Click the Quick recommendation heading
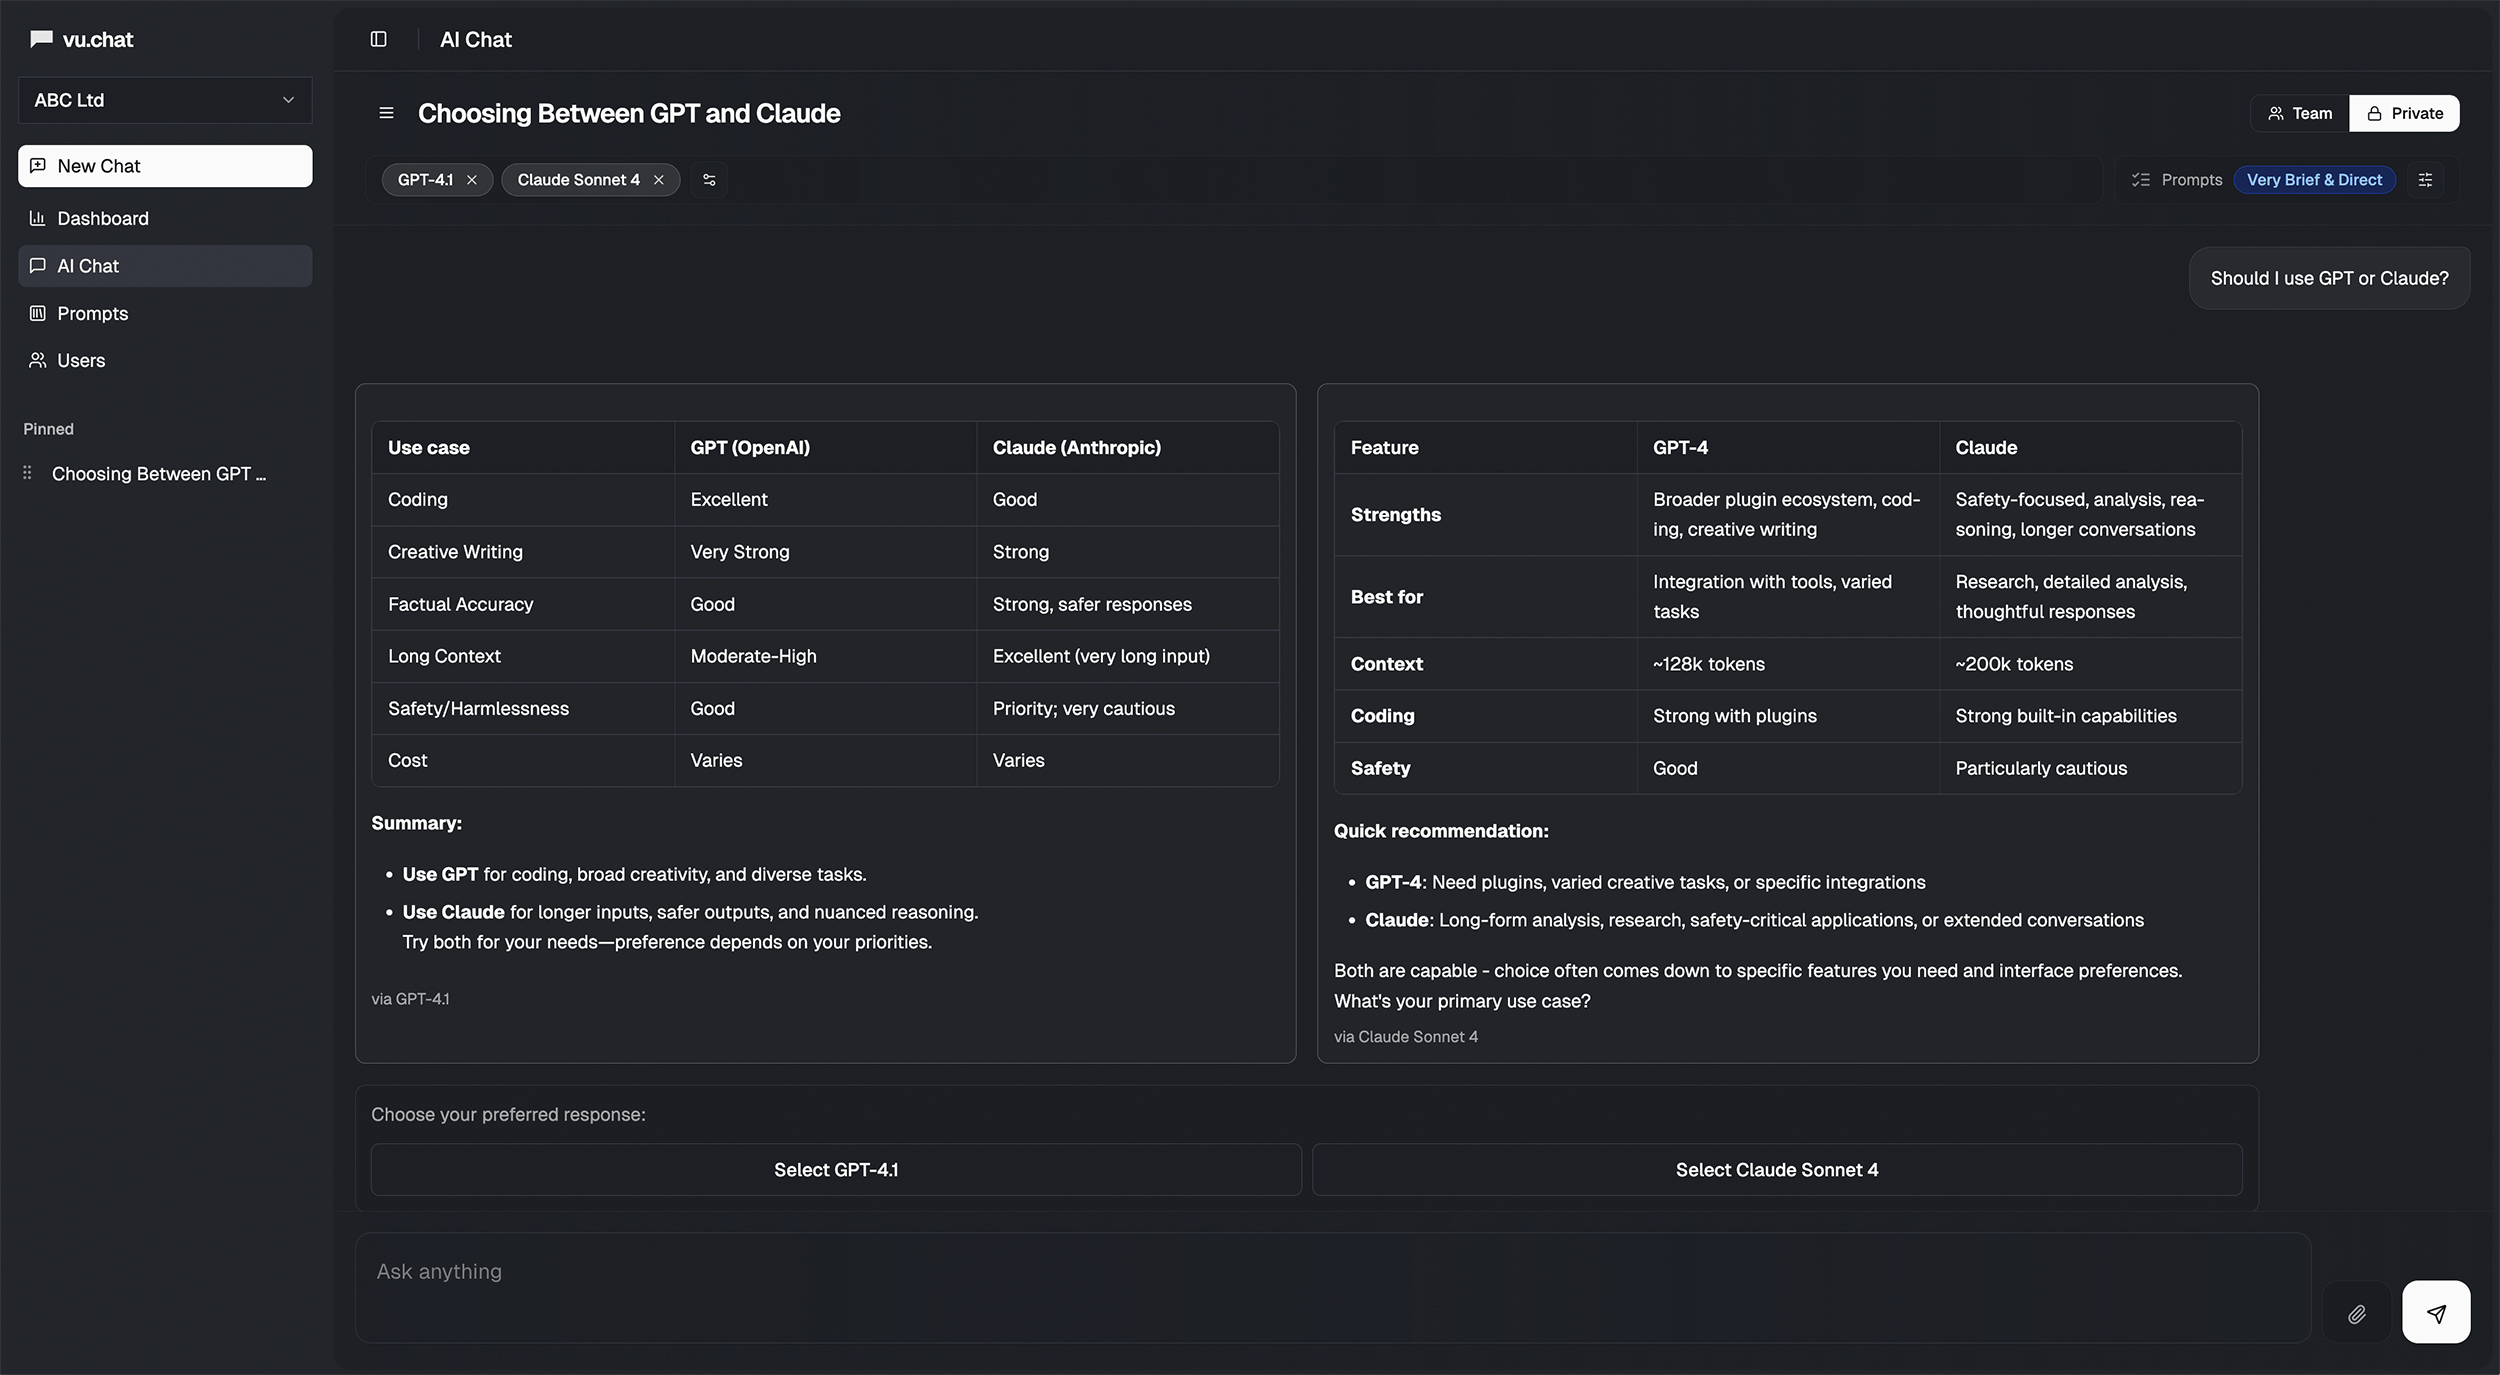The height and width of the screenshot is (1375, 2500). point(1441,831)
